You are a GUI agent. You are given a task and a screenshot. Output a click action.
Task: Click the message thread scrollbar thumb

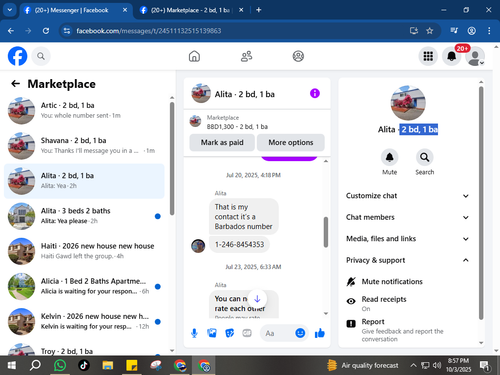click(326, 232)
